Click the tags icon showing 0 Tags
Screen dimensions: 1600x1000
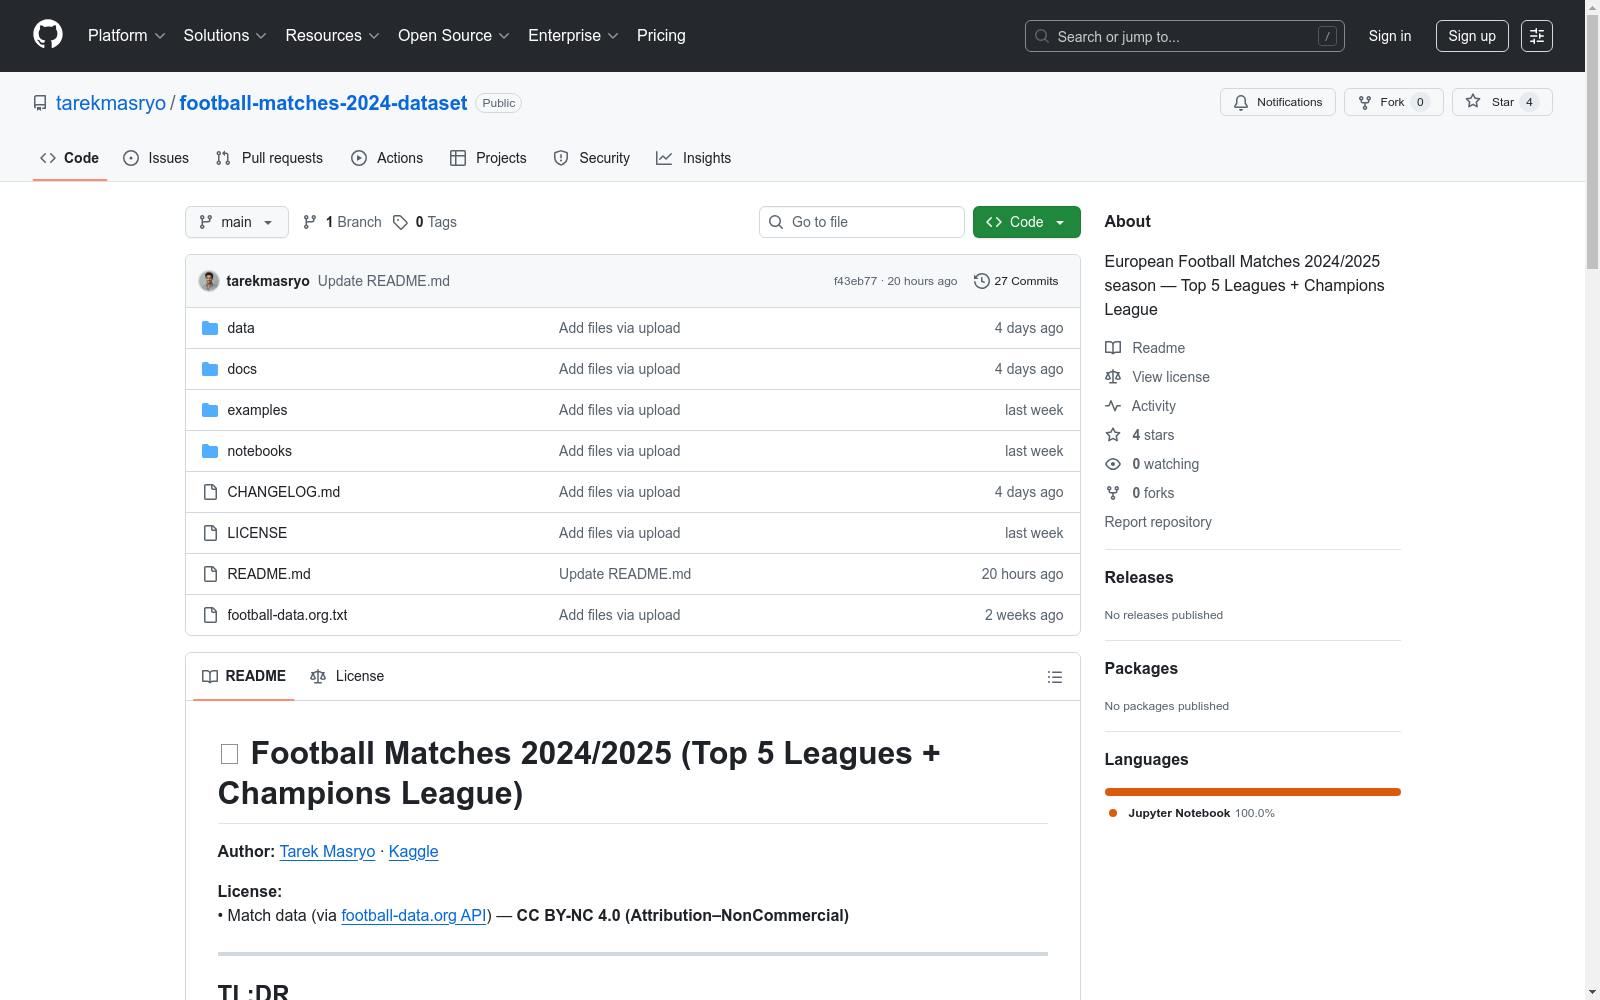coord(400,222)
